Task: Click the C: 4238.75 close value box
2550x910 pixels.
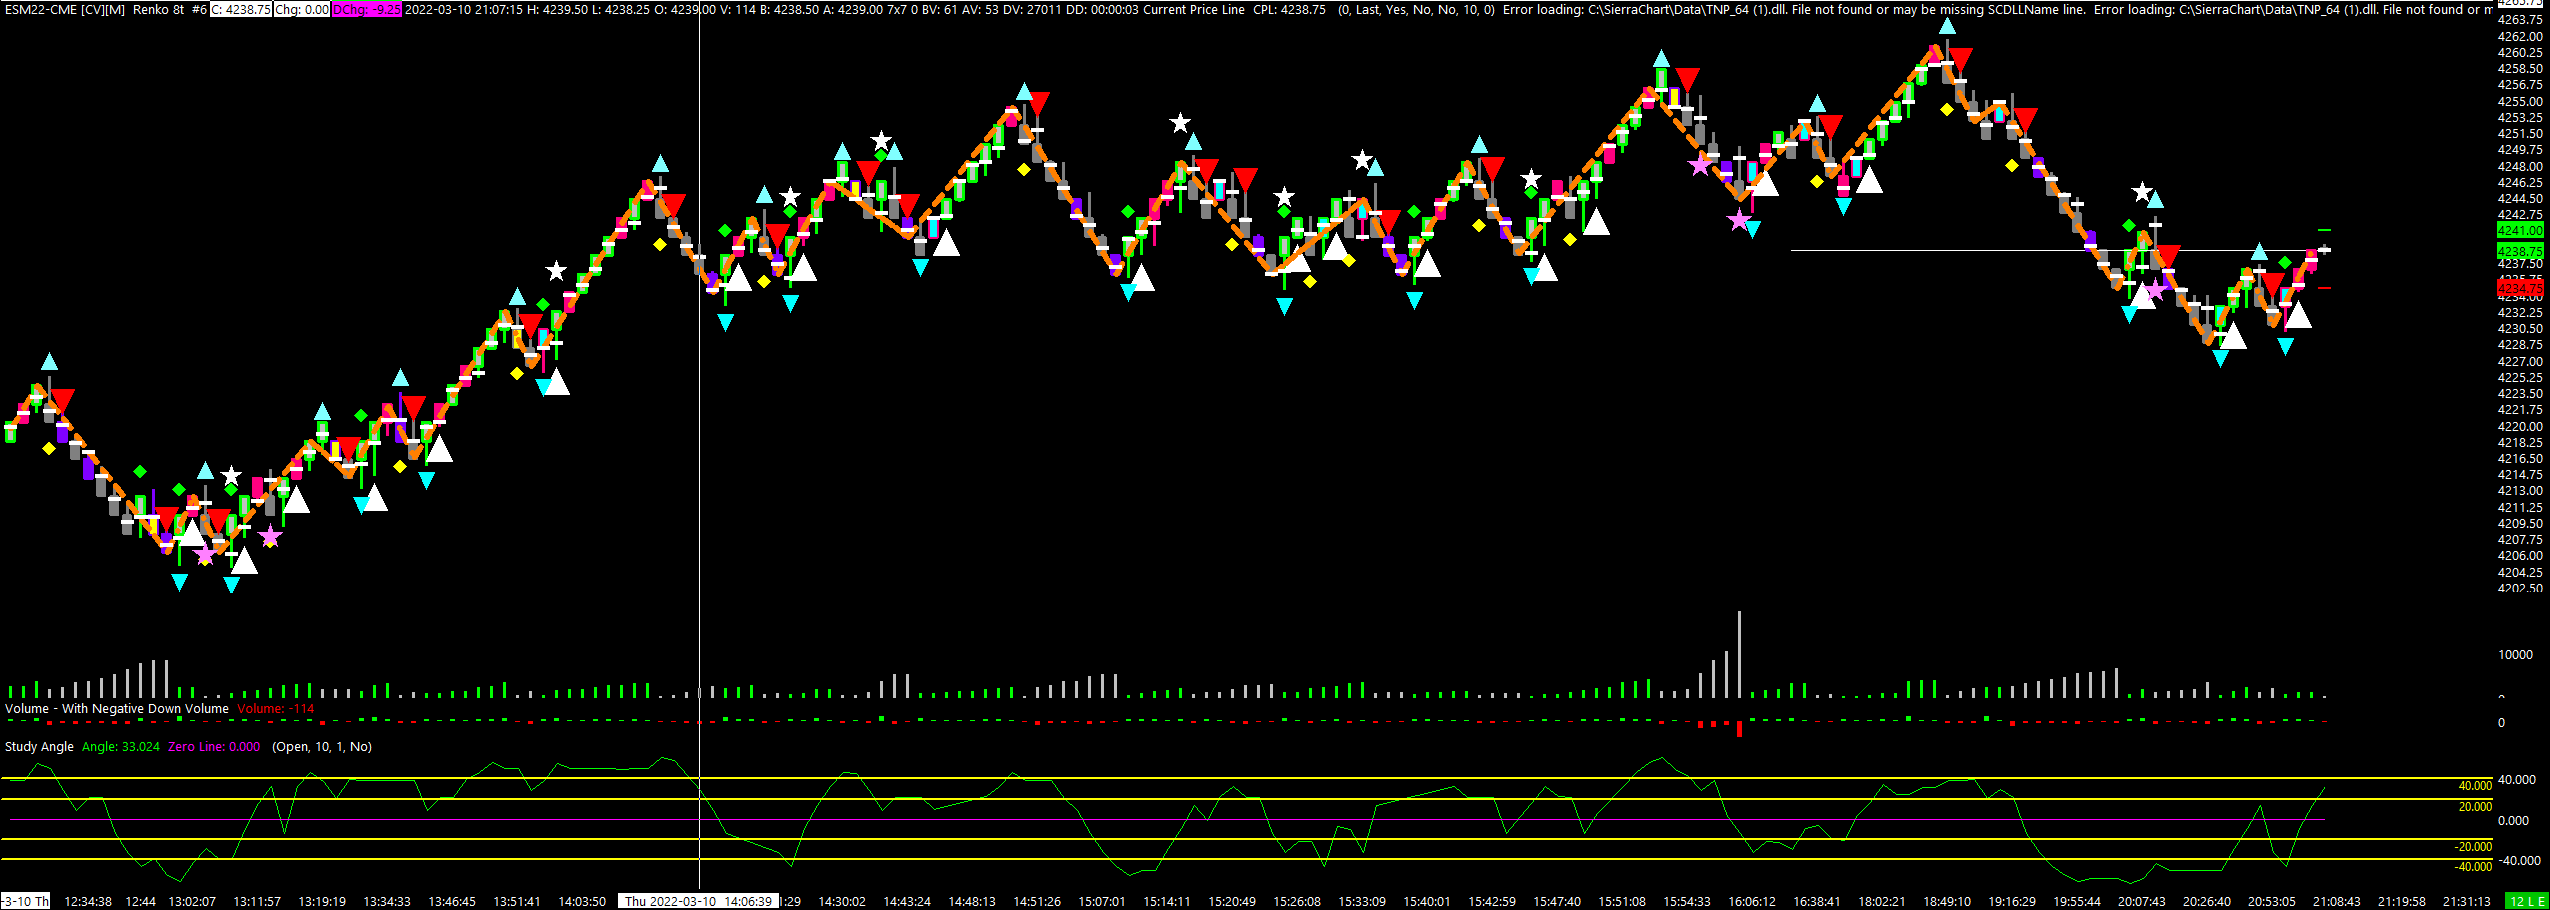Action: (x=241, y=10)
